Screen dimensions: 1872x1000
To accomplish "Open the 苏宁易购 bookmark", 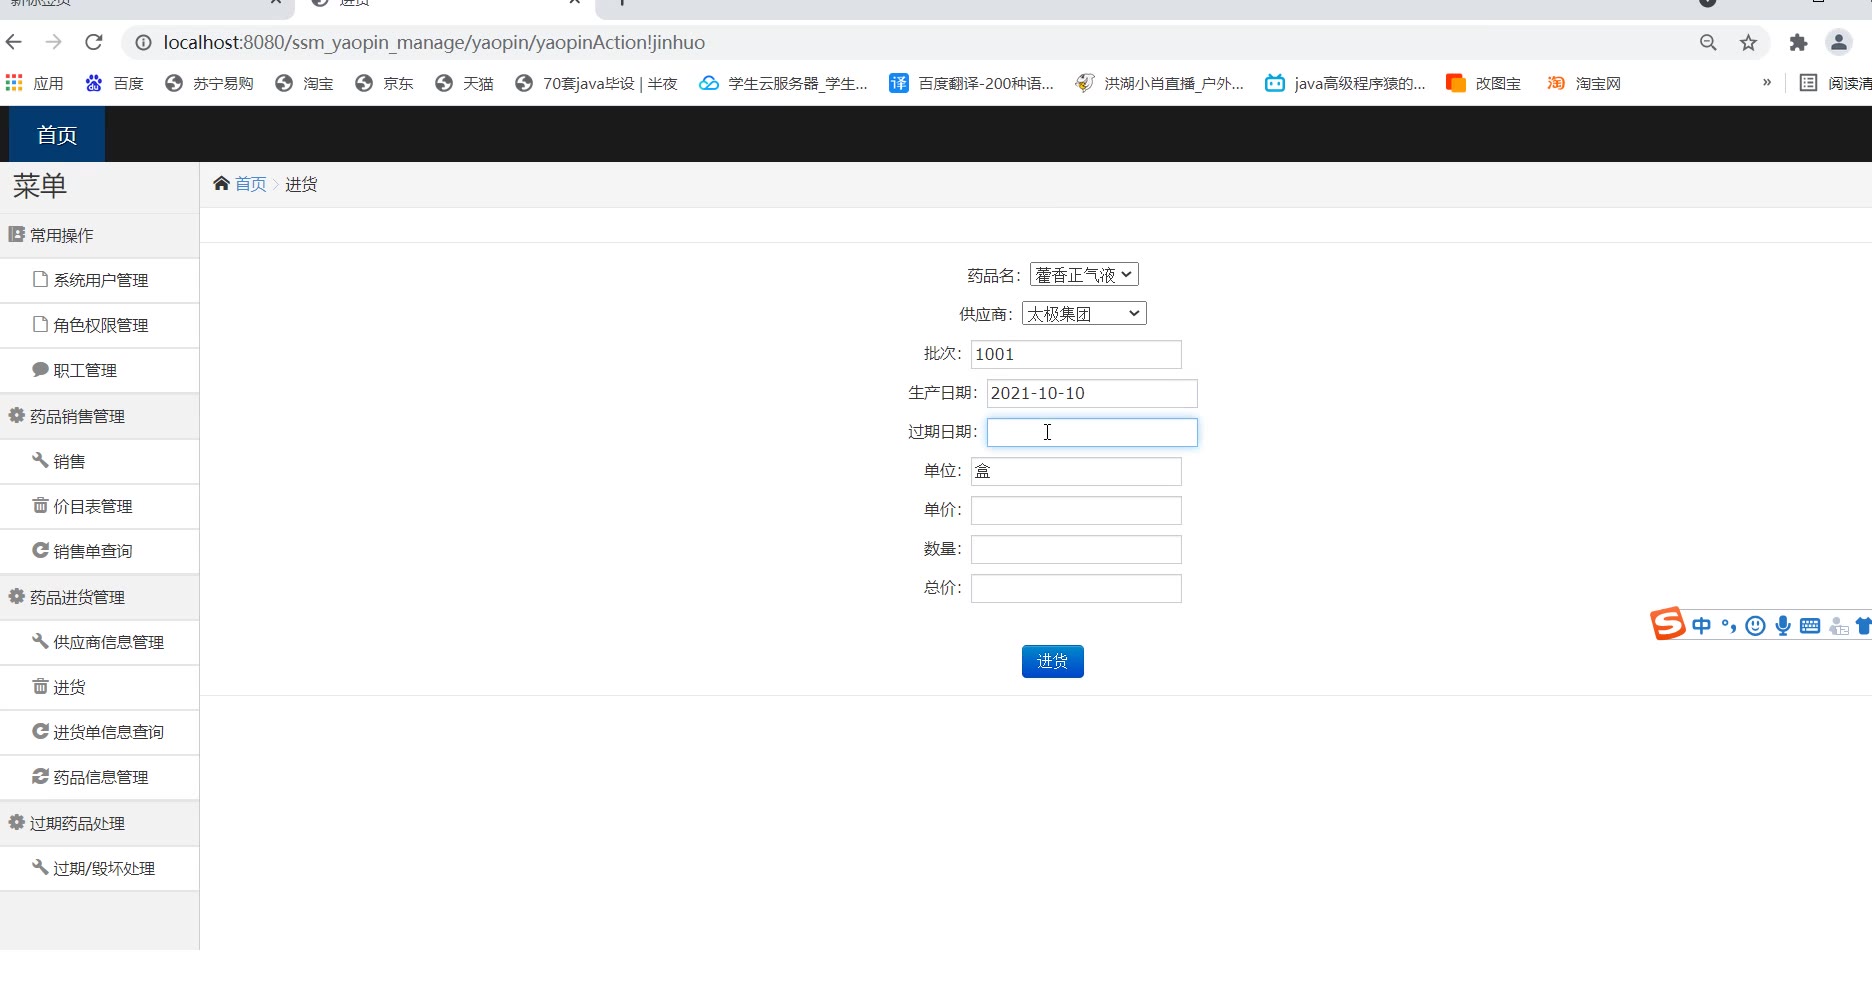I will (x=209, y=83).
